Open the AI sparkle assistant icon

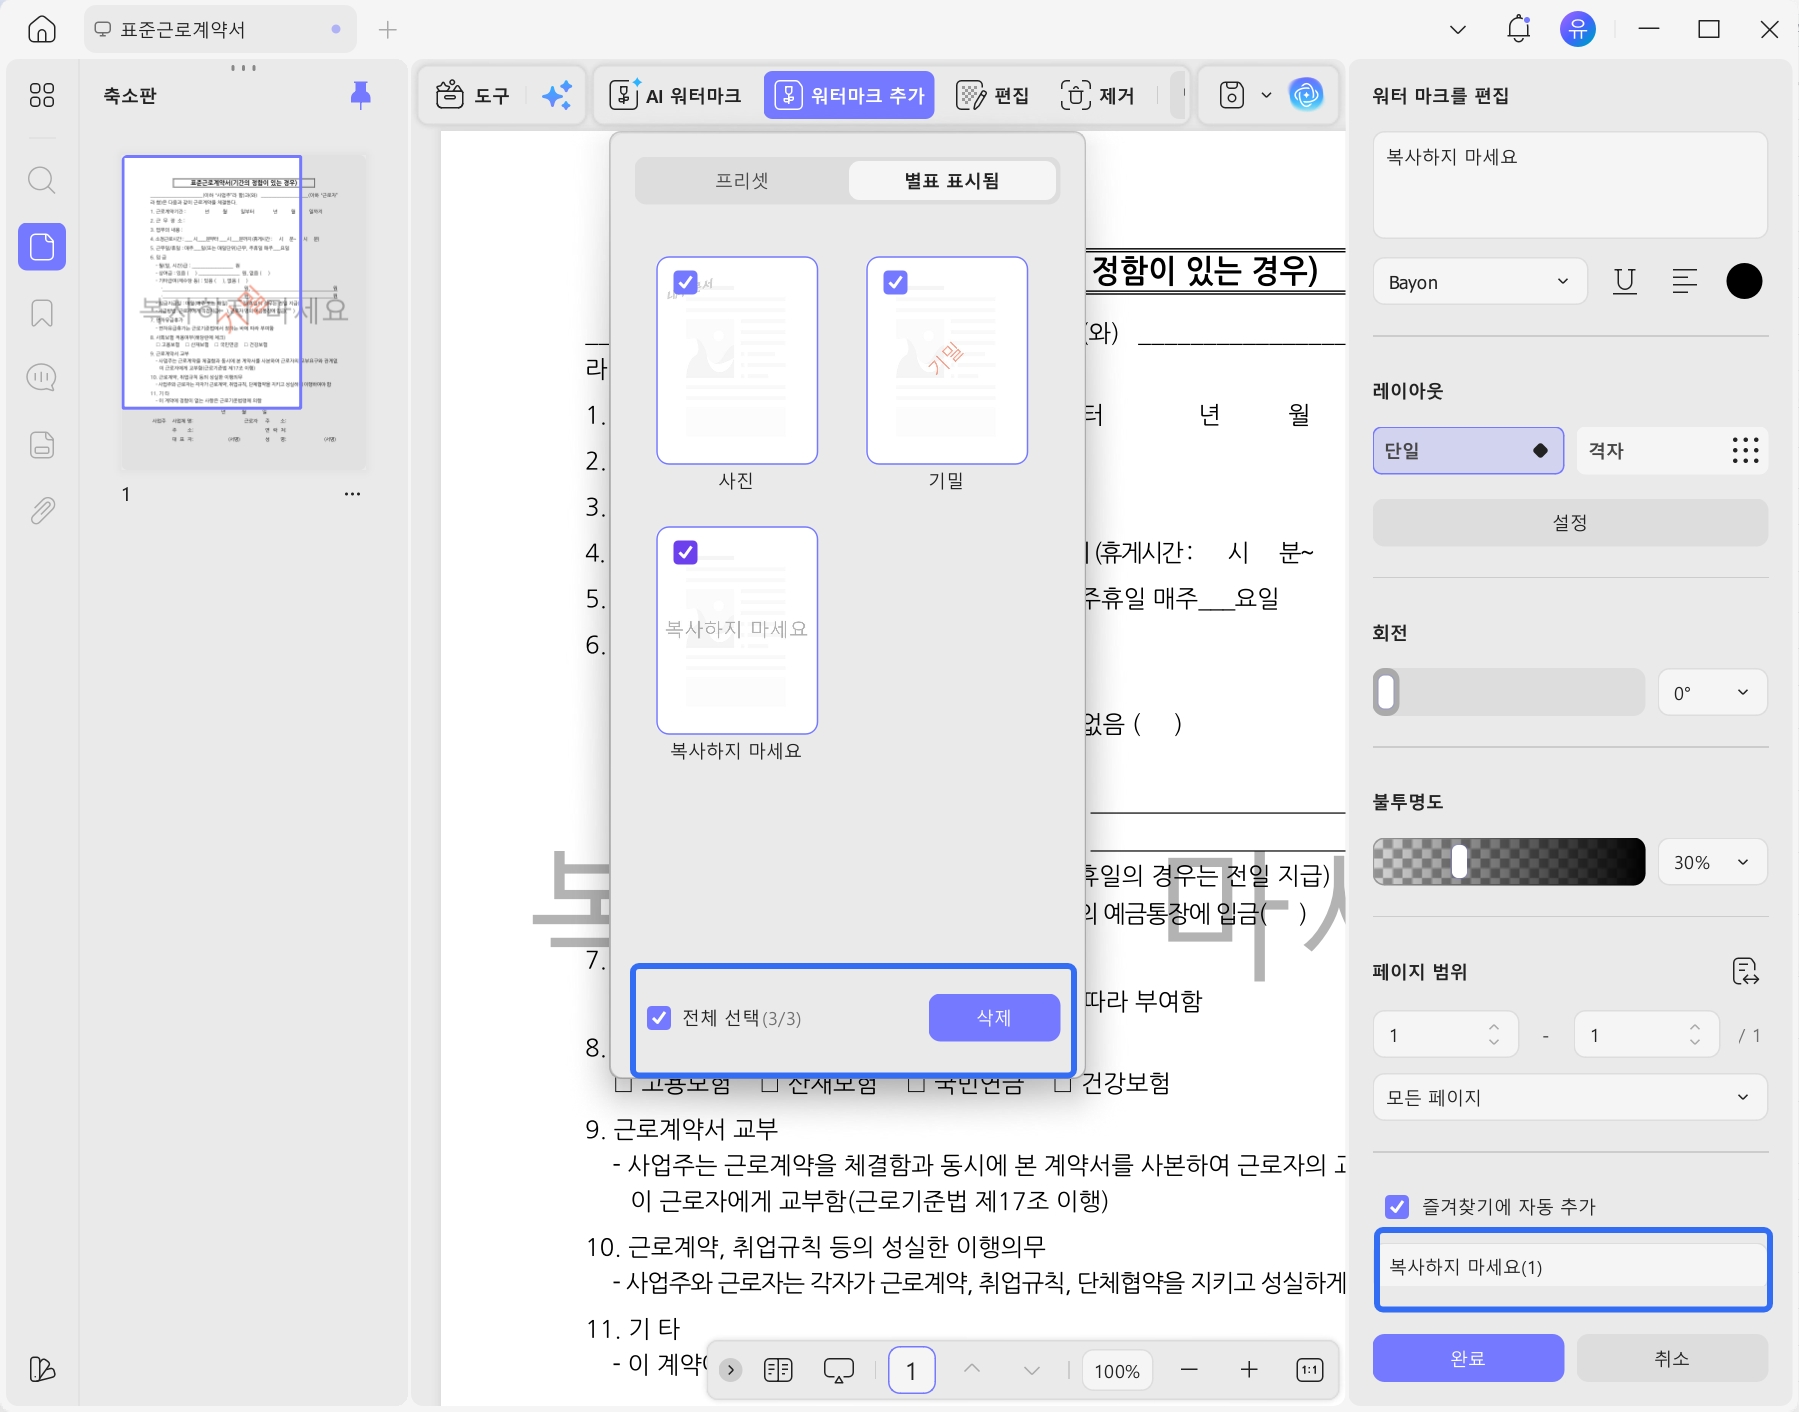557,95
